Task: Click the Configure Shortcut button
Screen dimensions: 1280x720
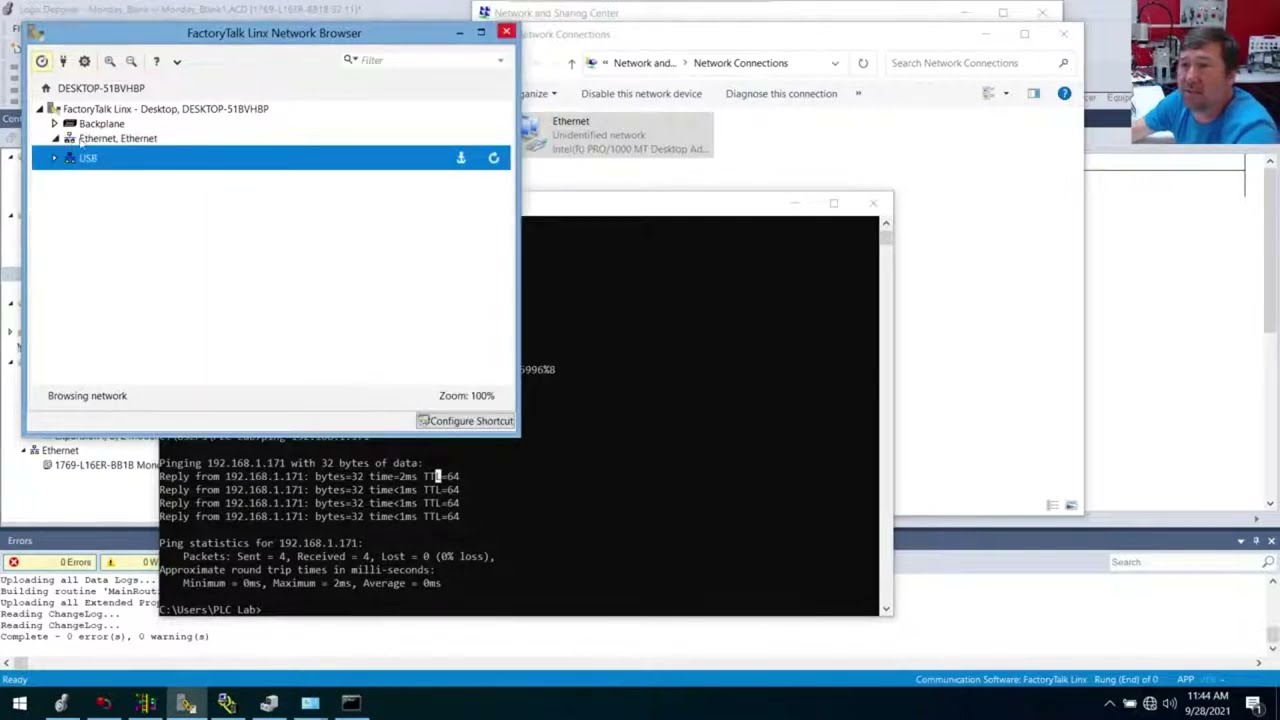Action: click(x=466, y=421)
